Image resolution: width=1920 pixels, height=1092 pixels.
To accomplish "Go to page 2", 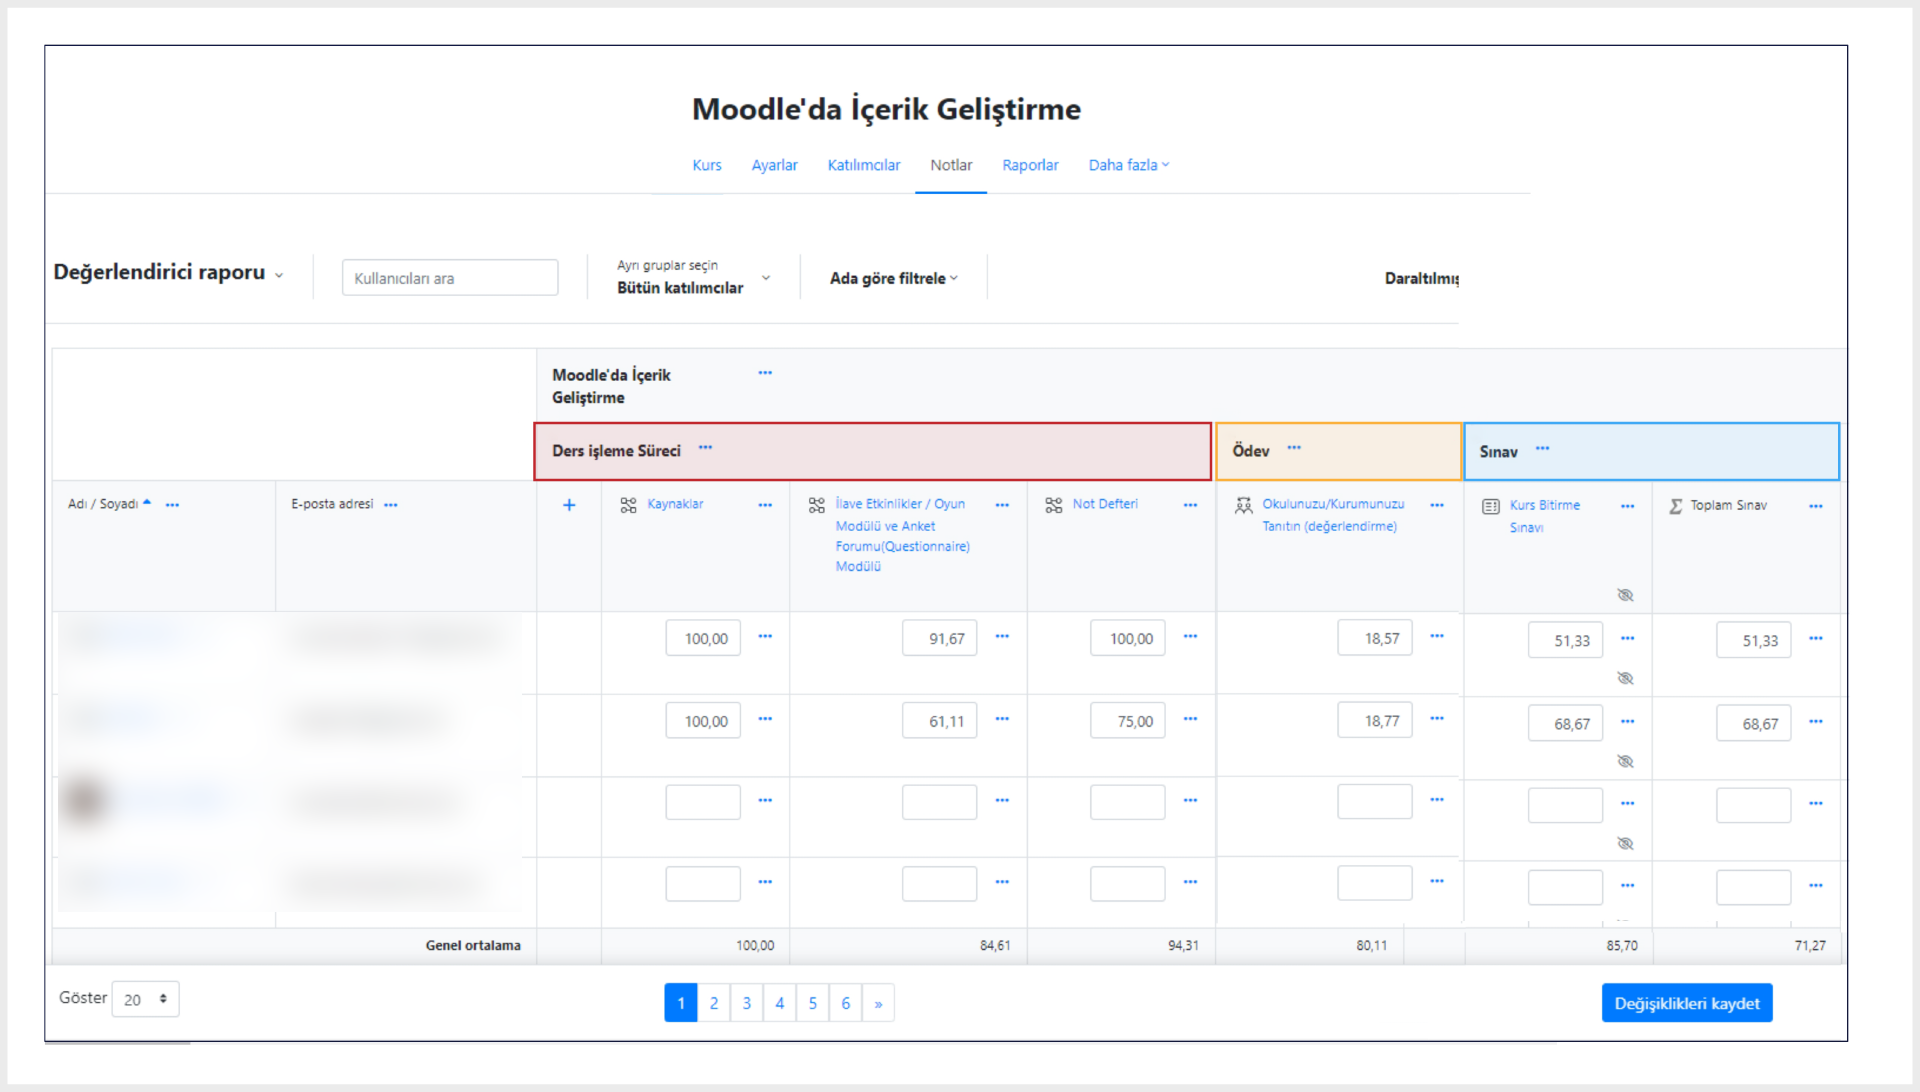I will pos(714,1003).
